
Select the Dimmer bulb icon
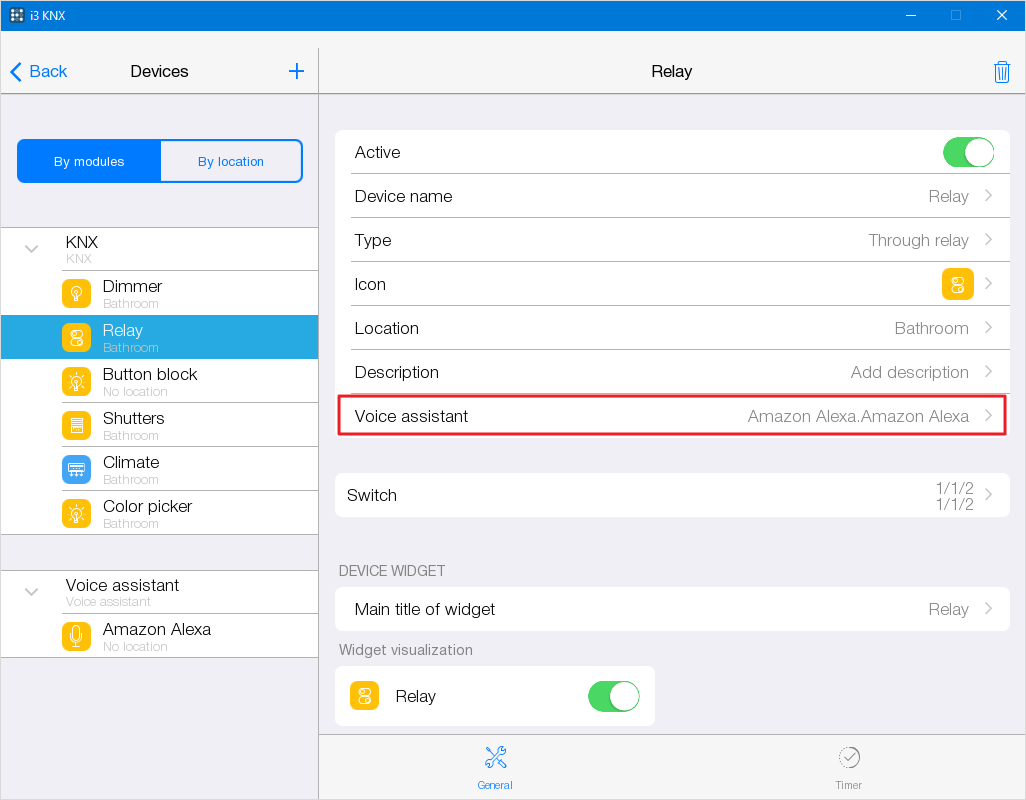(76, 294)
